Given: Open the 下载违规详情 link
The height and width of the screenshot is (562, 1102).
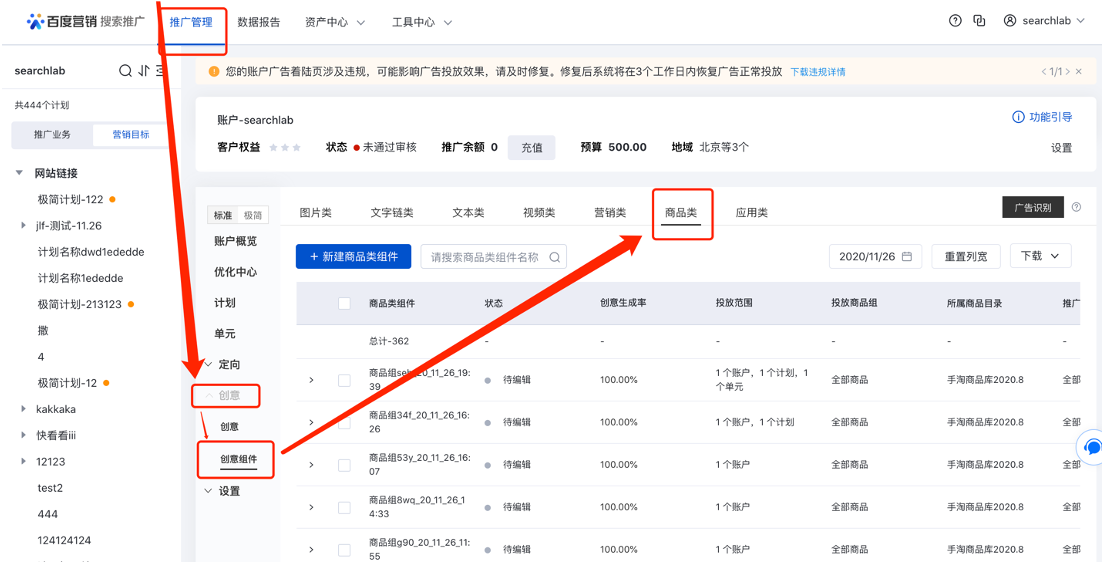Looking at the screenshot, I should point(817,72).
